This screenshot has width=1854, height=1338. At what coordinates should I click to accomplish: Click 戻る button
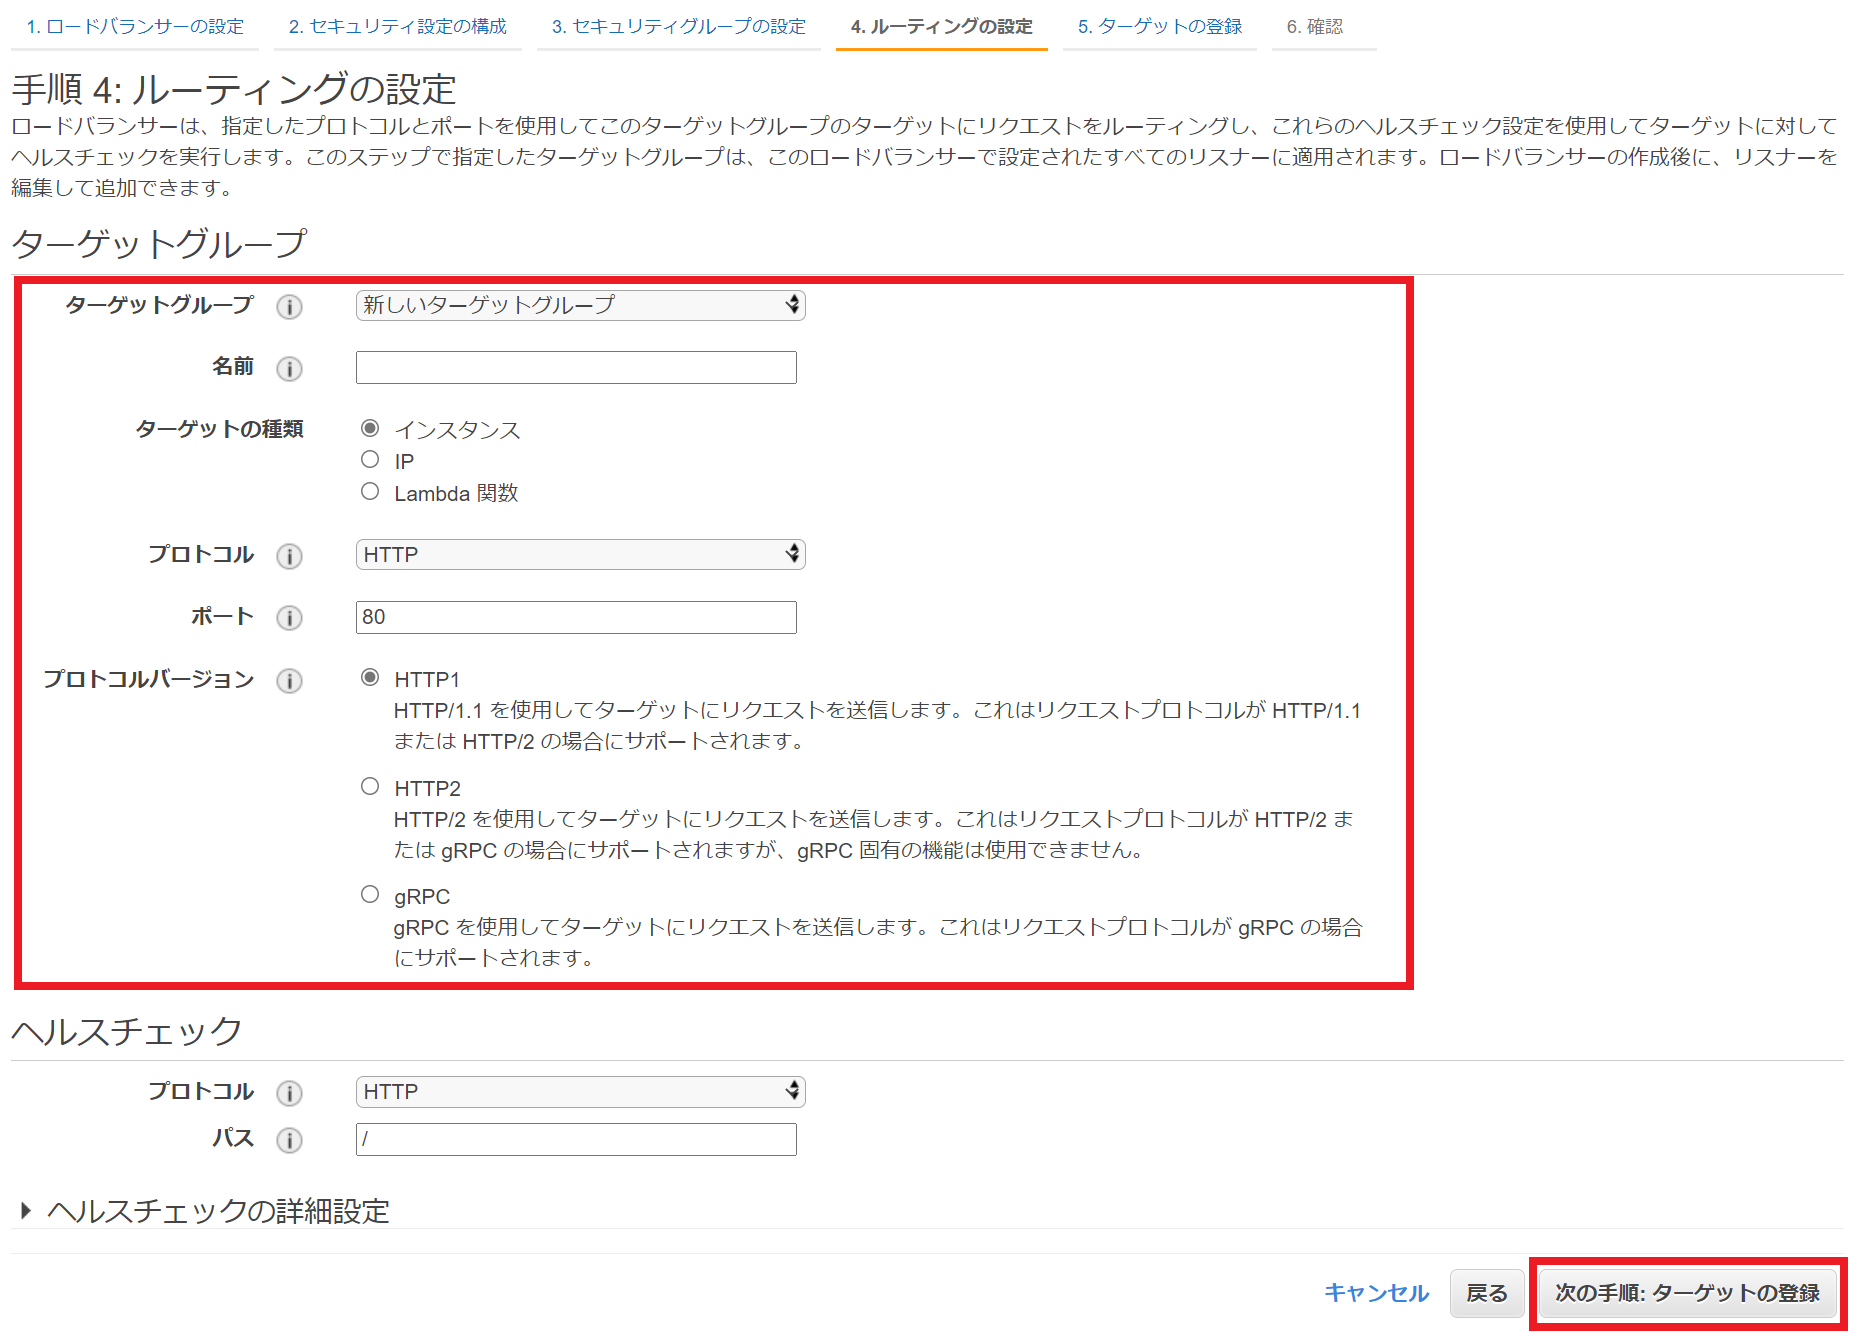coord(1486,1293)
